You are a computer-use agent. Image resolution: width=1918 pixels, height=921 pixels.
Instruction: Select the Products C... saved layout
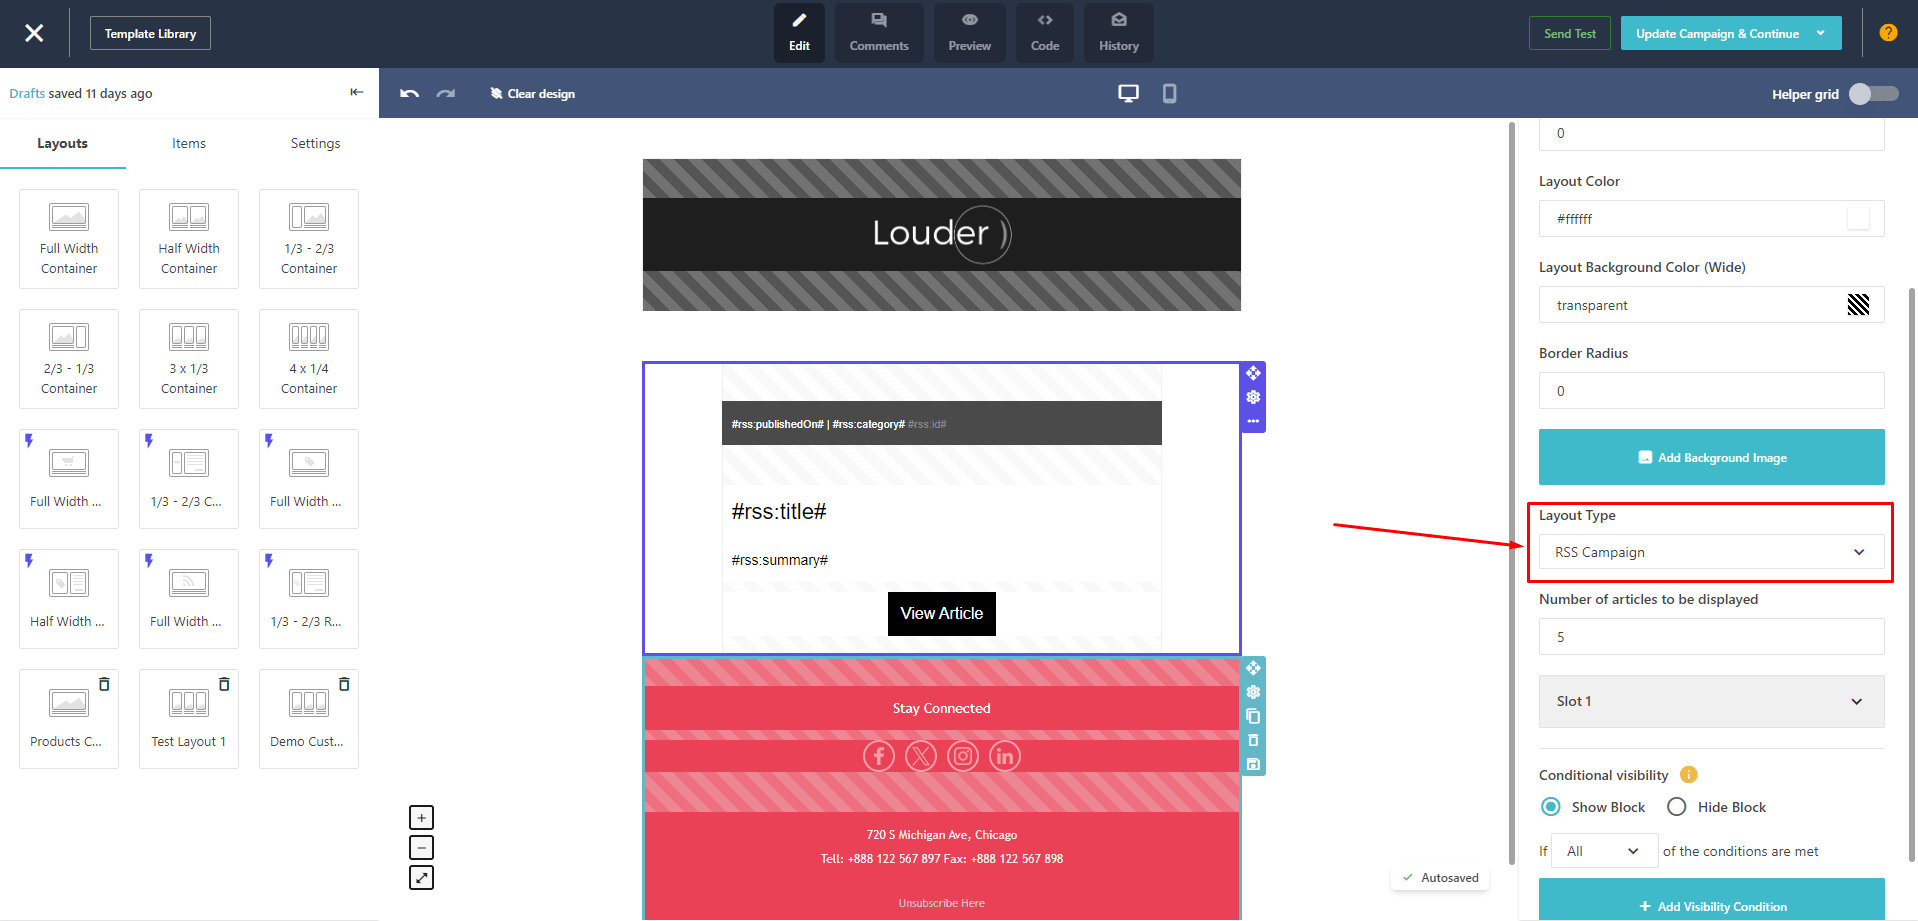(69, 719)
